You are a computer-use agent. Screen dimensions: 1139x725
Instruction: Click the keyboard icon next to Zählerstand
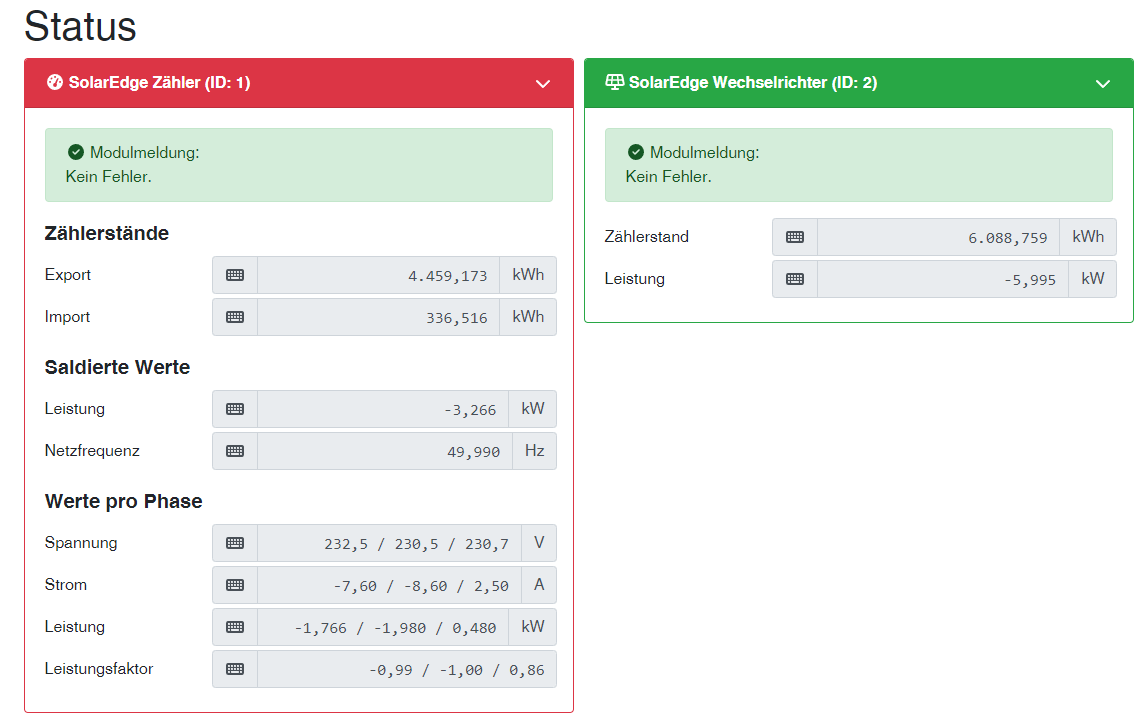click(x=795, y=237)
